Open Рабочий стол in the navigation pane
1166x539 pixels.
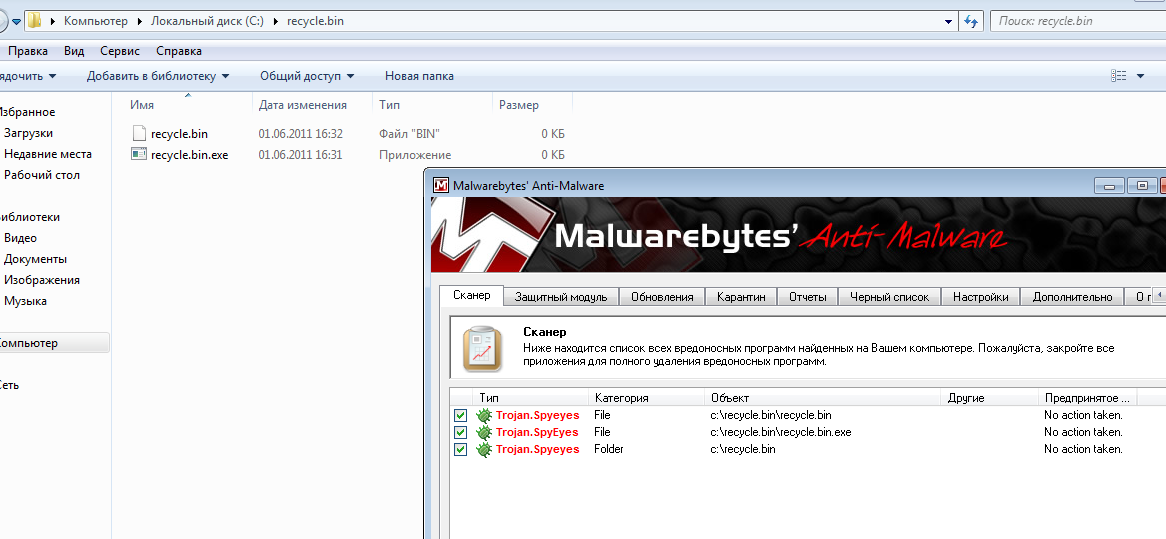point(42,175)
